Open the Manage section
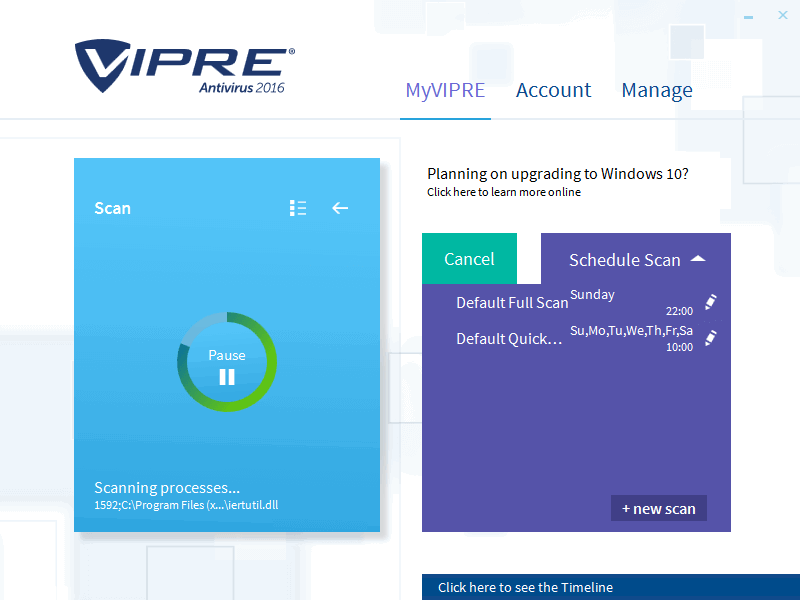 [x=657, y=90]
